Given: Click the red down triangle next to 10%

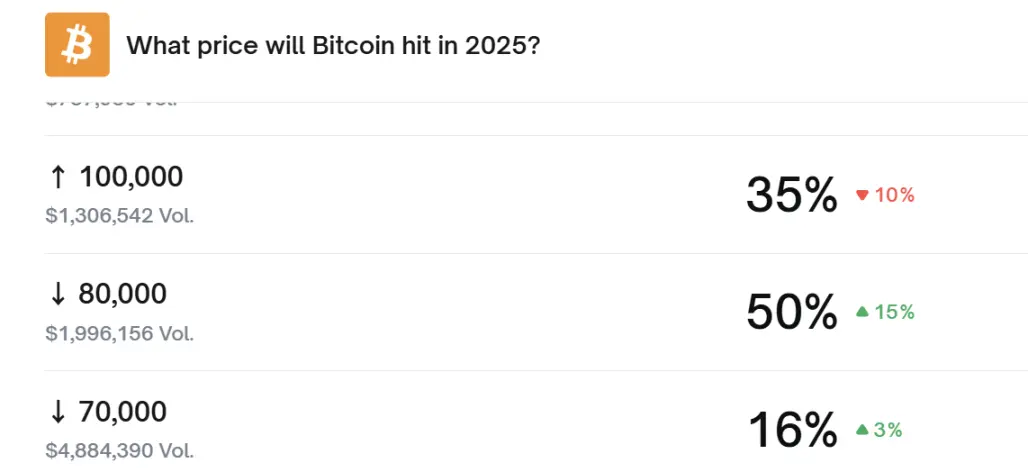Looking at the screenshot, I should 862,195.
